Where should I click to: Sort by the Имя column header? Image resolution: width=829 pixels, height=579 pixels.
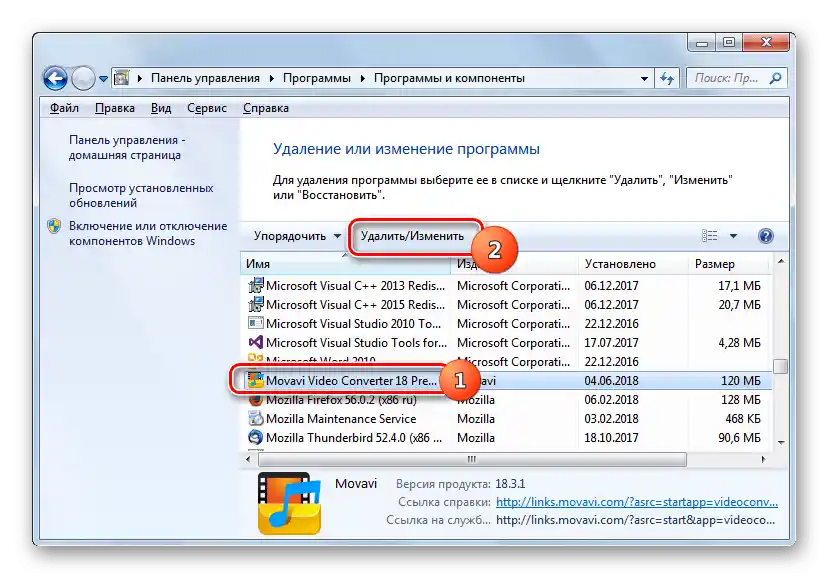point(346,264)
